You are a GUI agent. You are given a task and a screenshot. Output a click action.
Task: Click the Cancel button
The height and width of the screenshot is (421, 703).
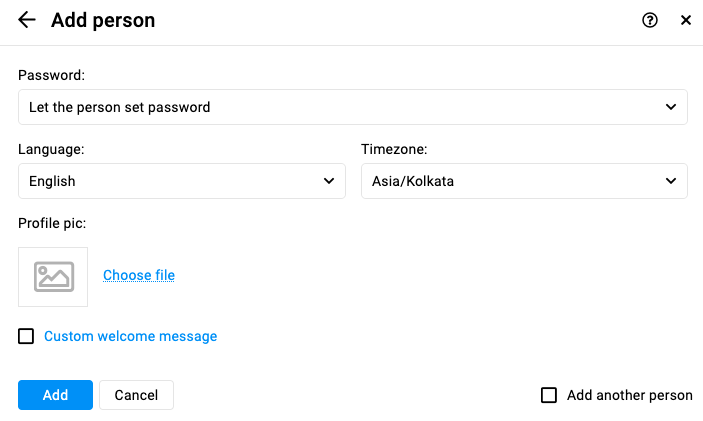(136, 395)
